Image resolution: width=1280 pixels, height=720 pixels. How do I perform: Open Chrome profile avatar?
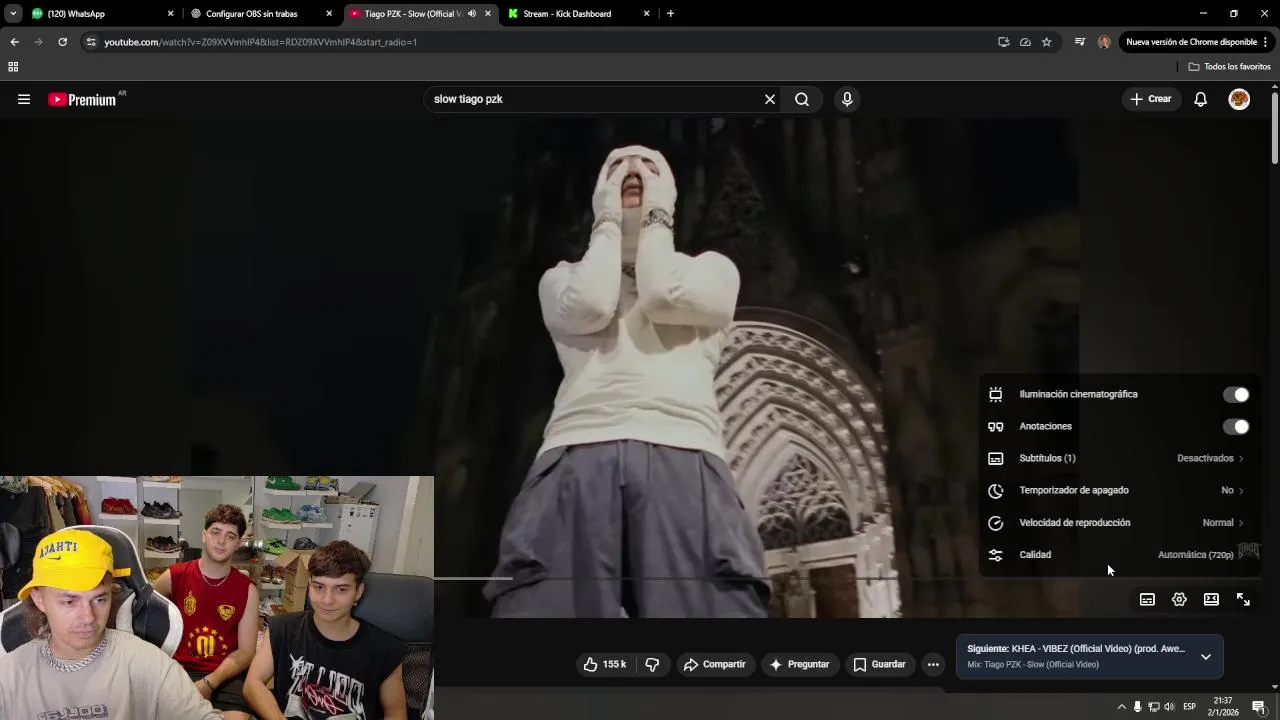(1104, 42)
